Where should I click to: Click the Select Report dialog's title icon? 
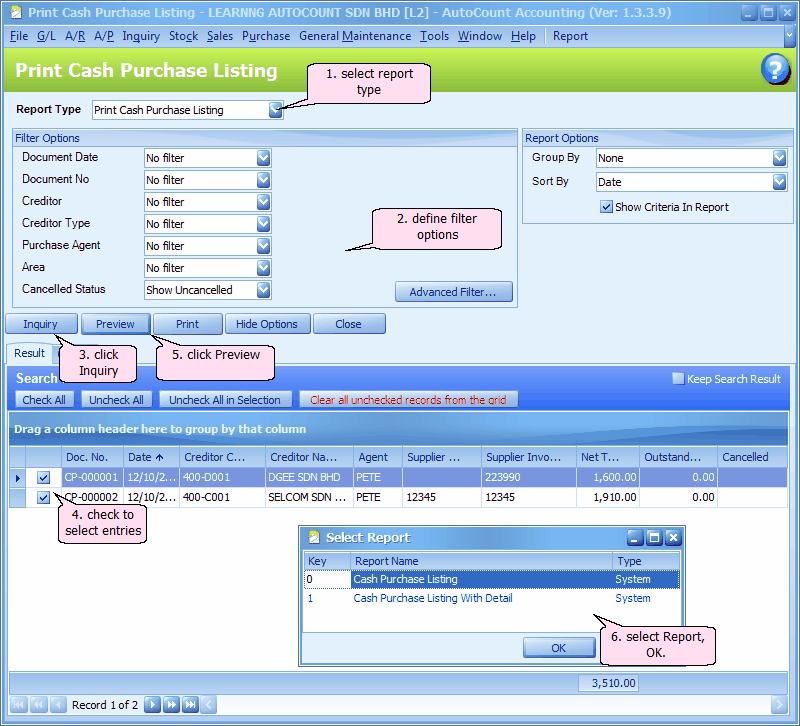click(x=314, y=538)
